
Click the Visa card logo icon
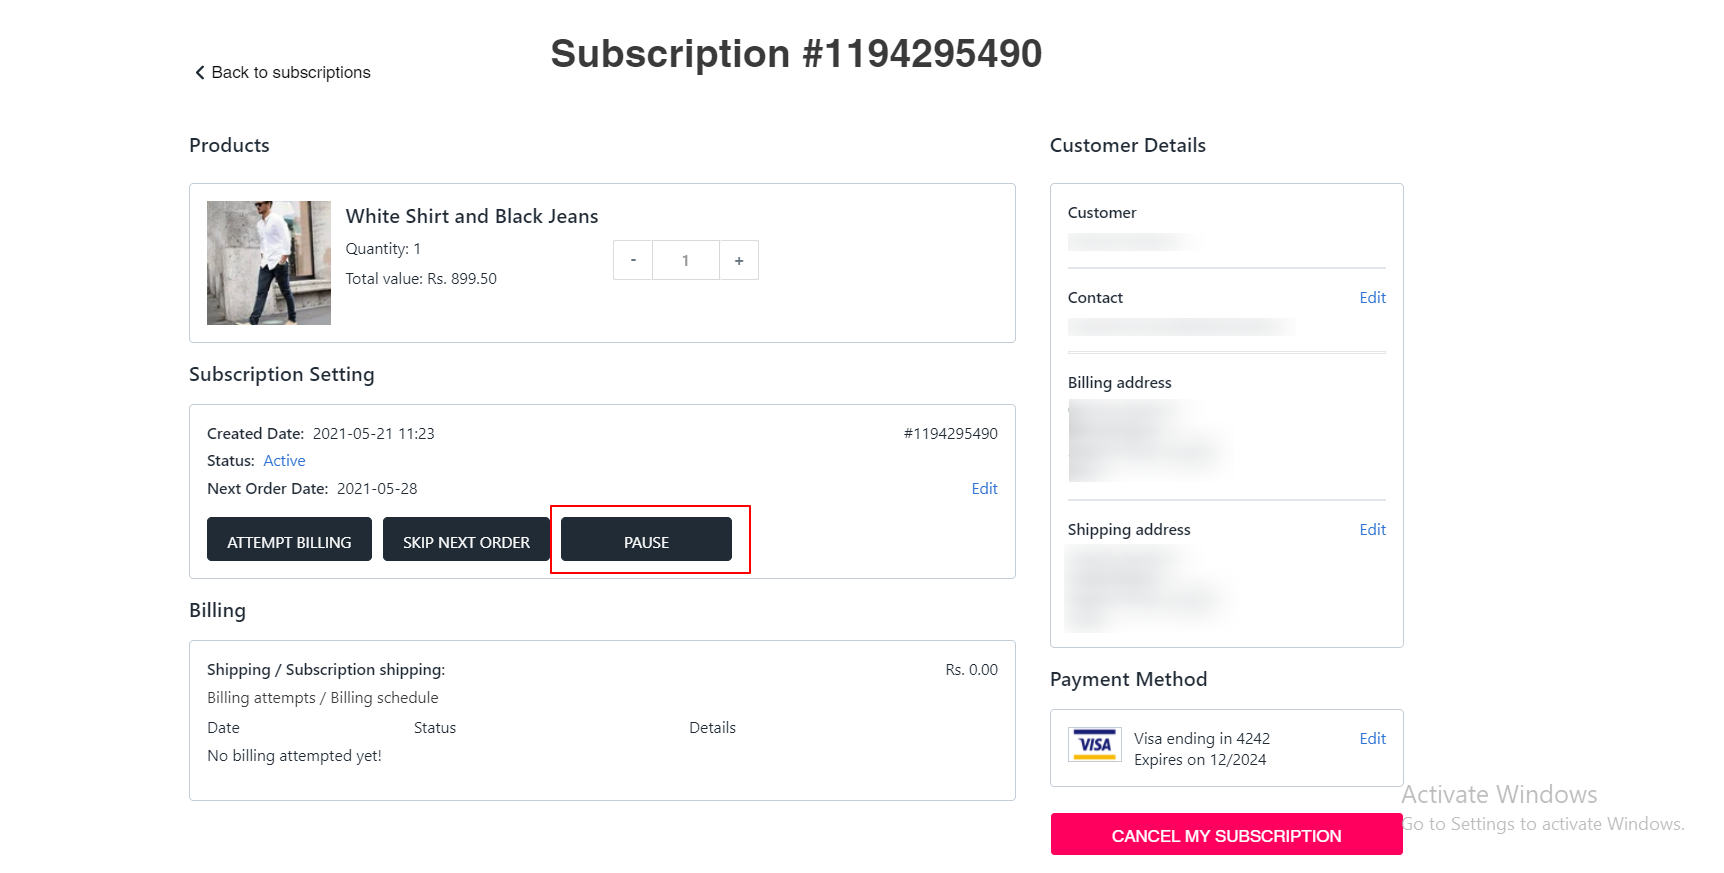point(1095,745)
